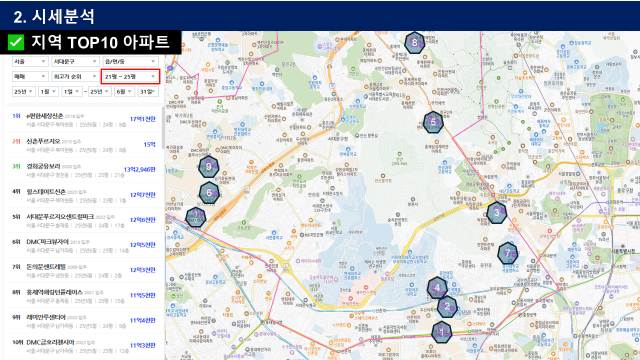Open the 서울 city dropdown
Viewport: 640px width, 360px height.
pyautogui.click(x=30, y=61)
